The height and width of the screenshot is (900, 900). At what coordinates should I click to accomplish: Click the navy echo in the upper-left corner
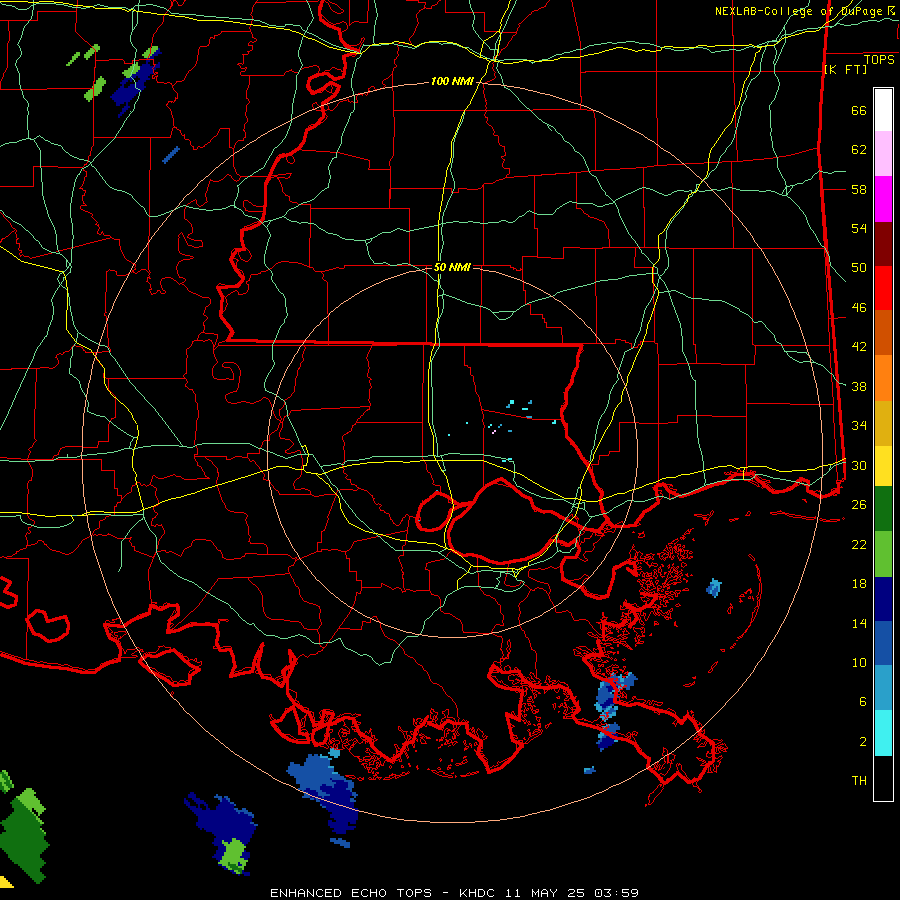click(133, 84)
